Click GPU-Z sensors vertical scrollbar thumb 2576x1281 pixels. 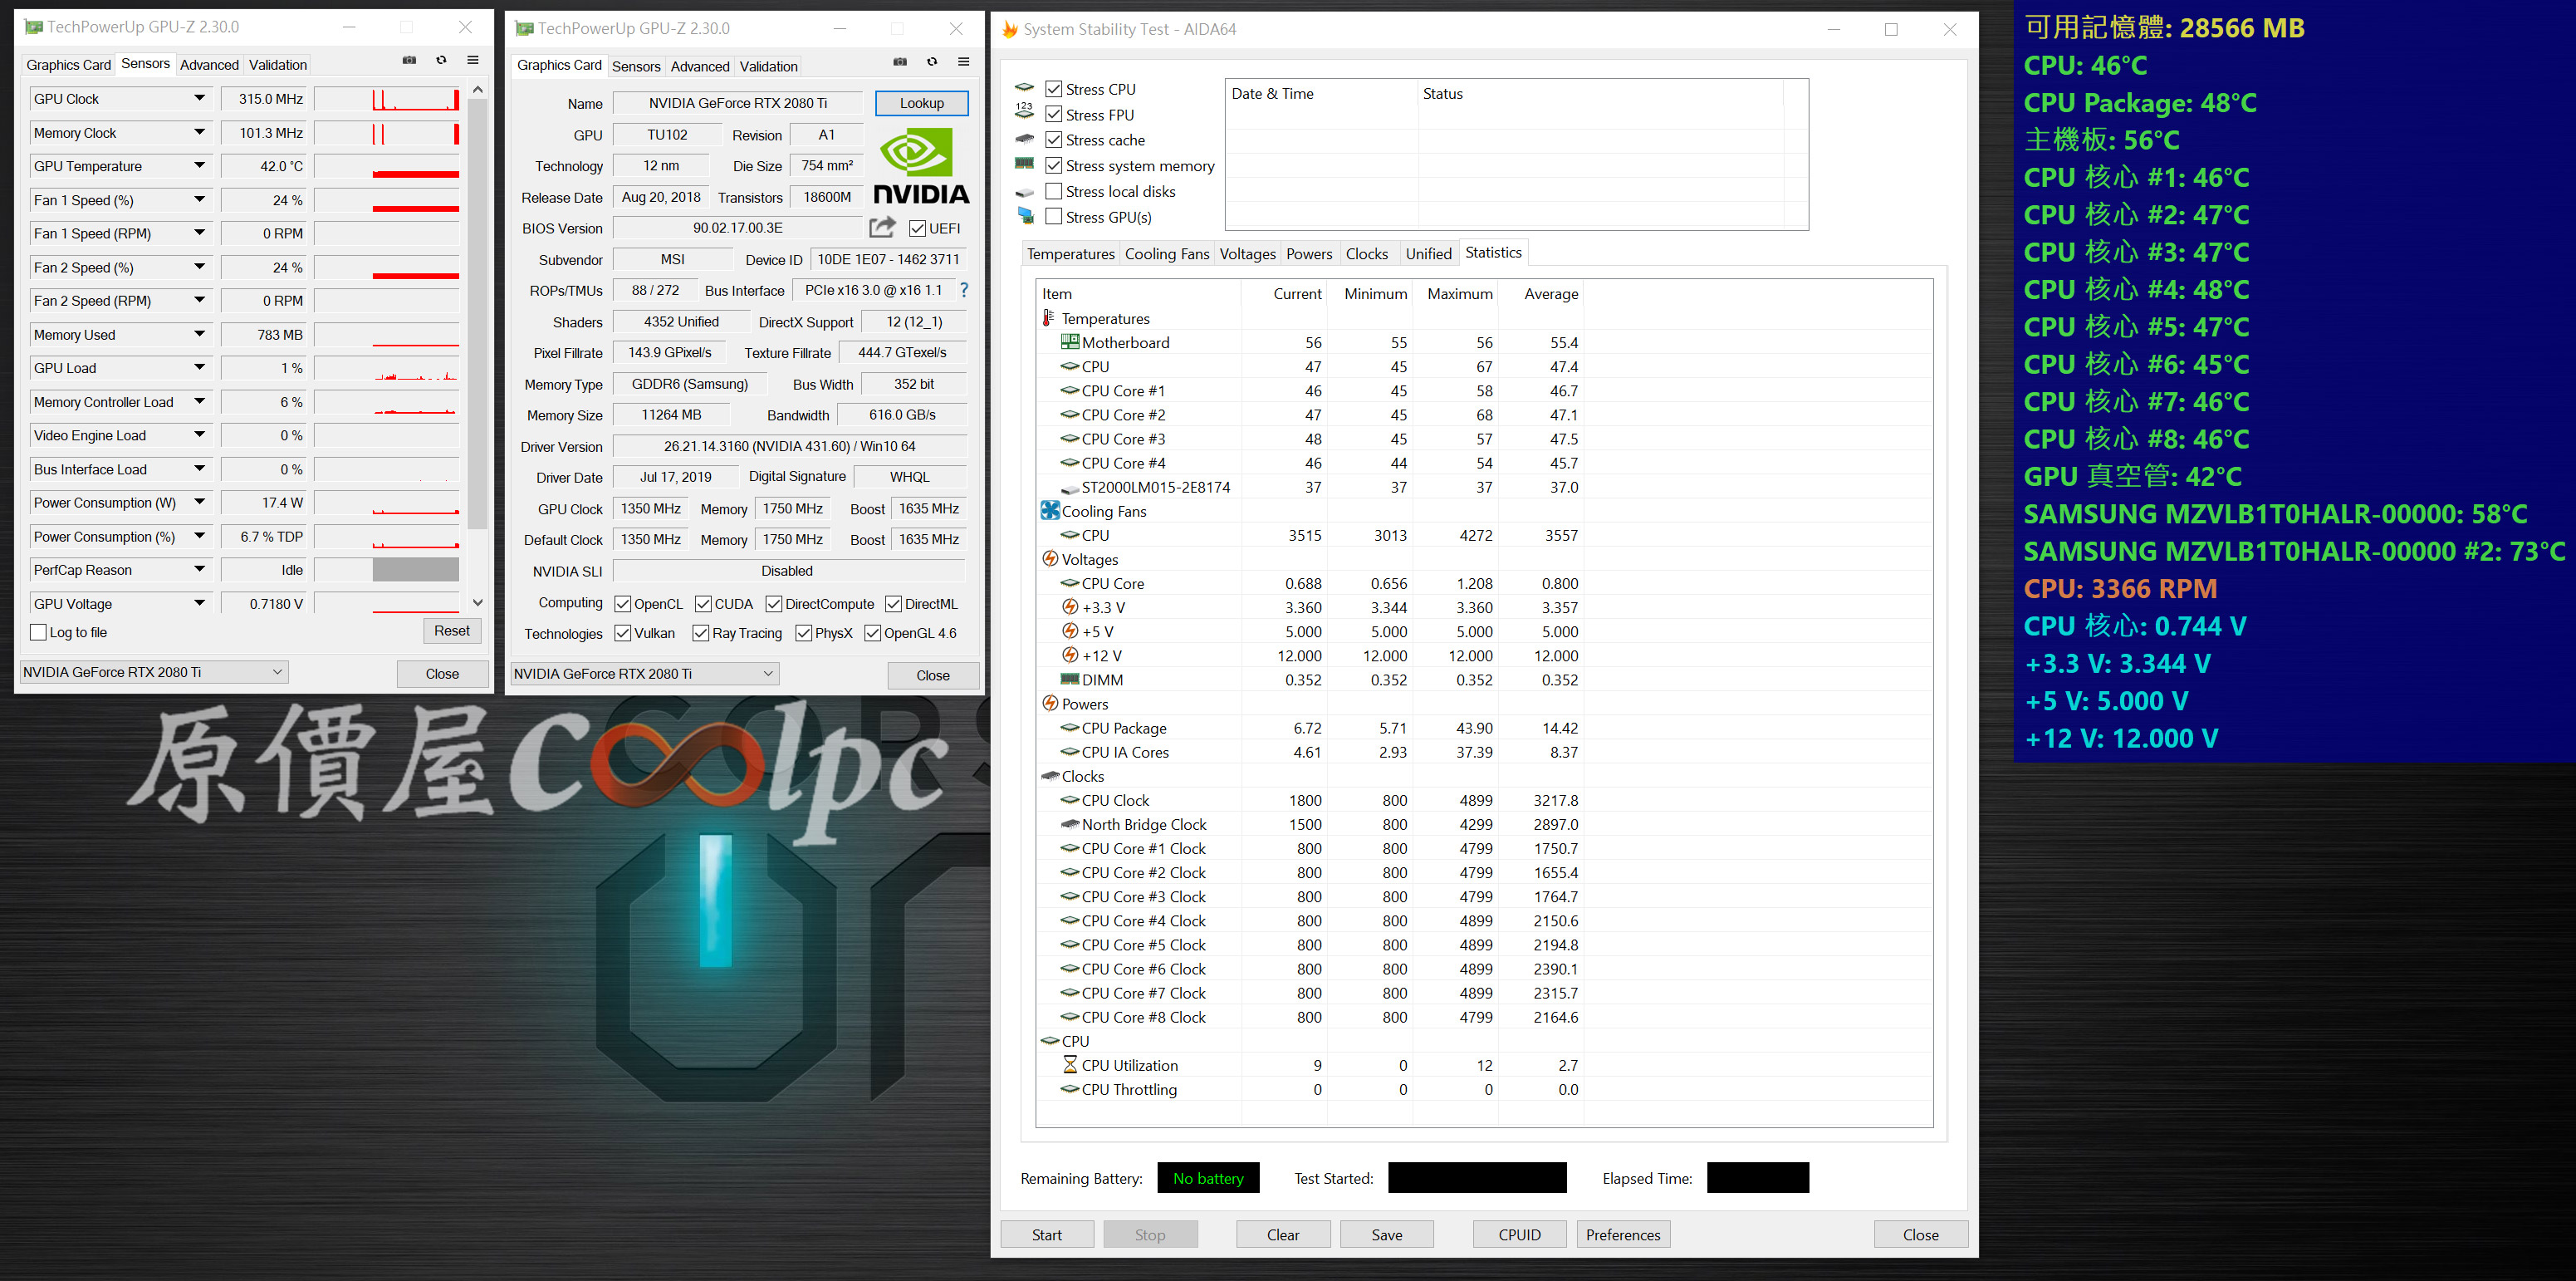477,313
